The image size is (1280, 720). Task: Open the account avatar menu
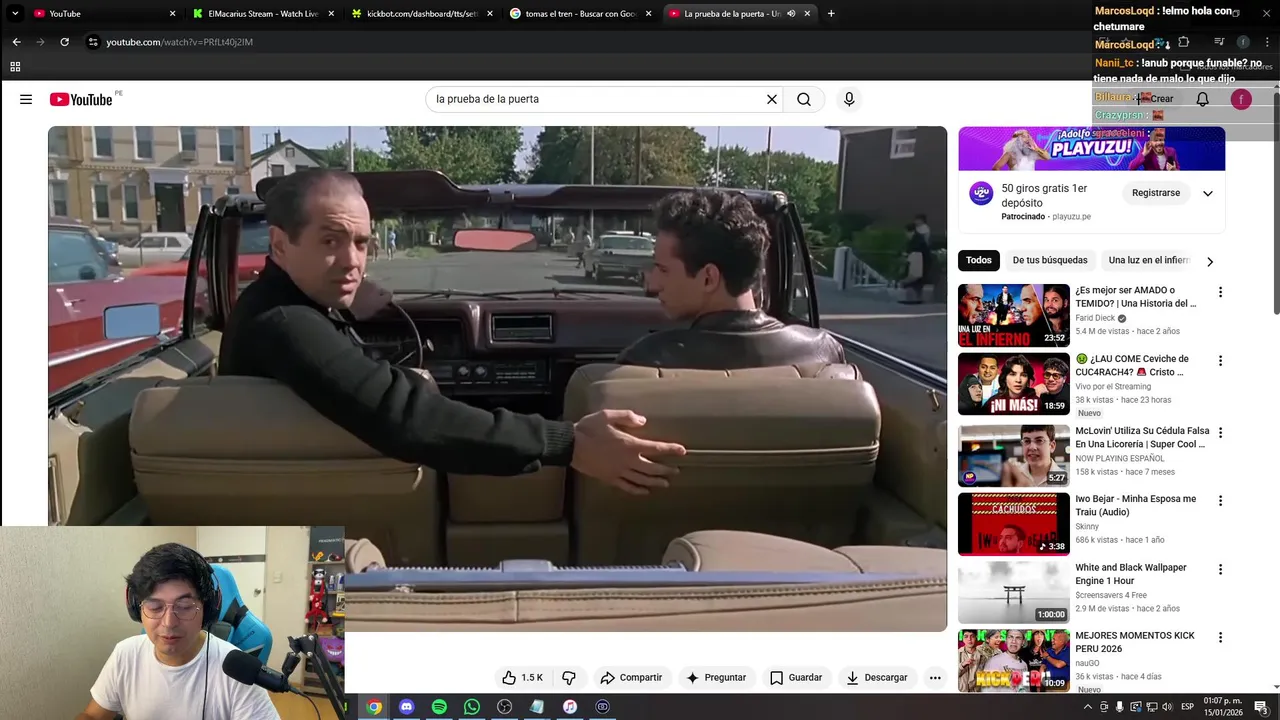(1241, 99)
